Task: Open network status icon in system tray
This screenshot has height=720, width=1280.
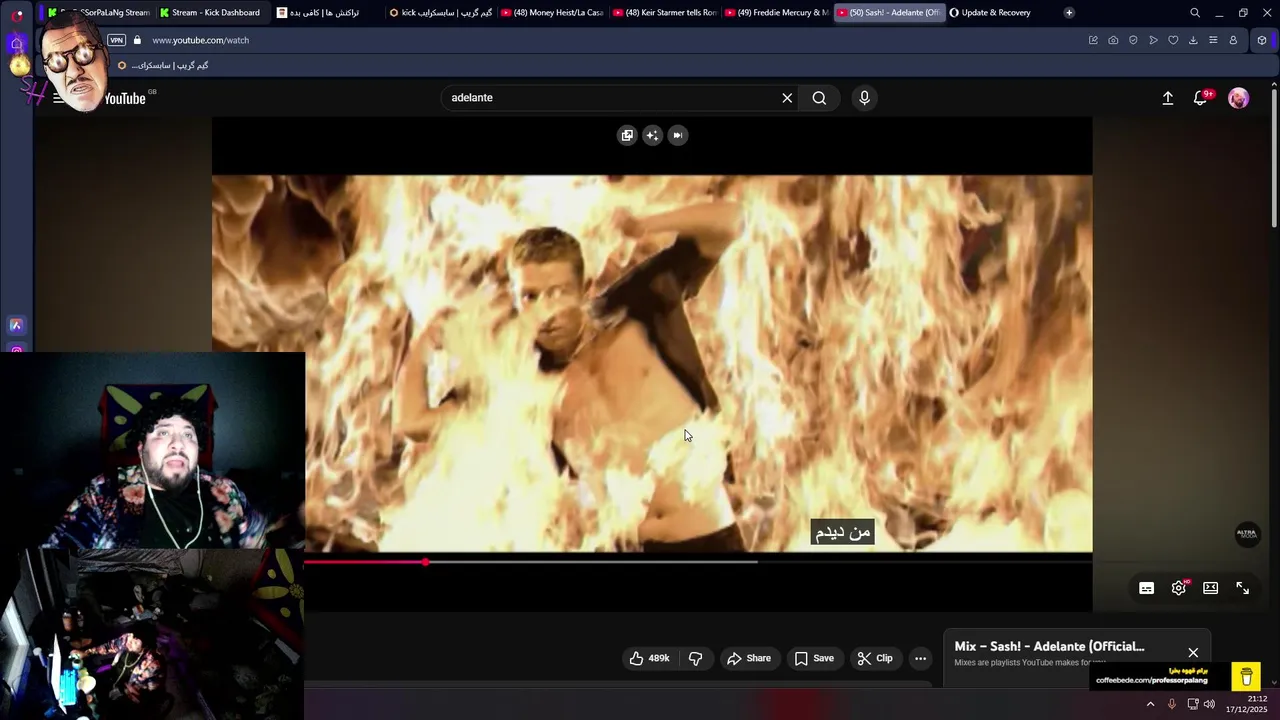Action: coord(1192,704)
